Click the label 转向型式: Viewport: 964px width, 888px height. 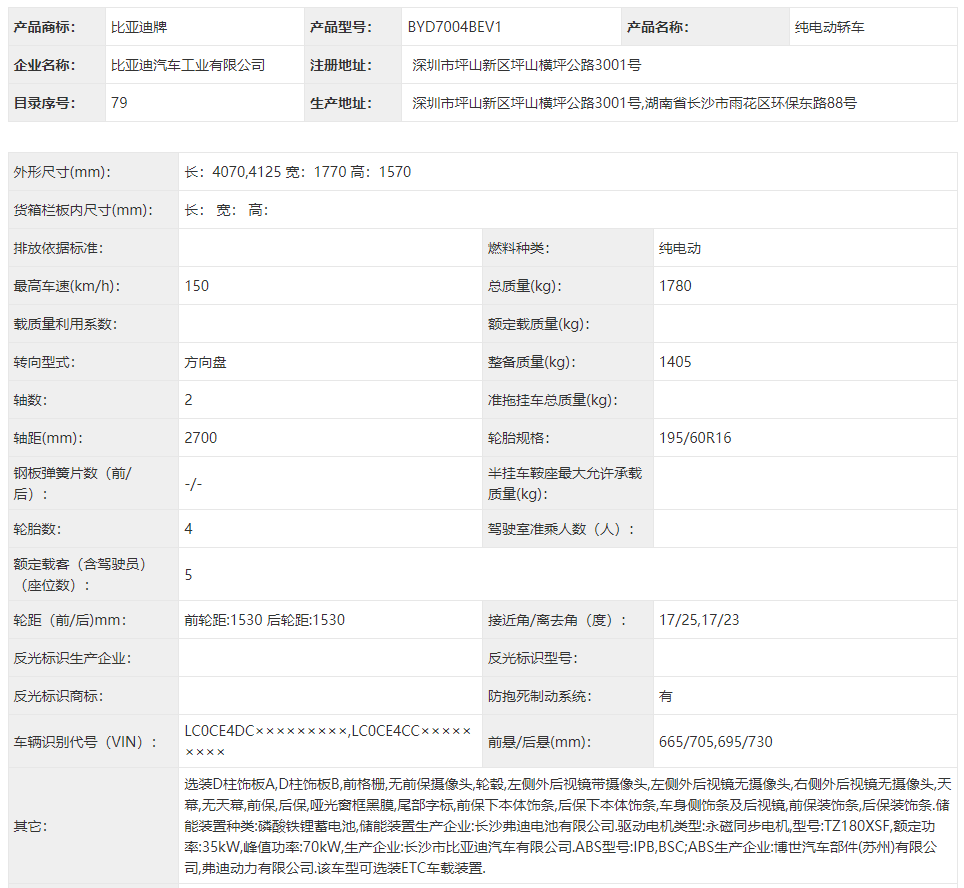[x=44, y=362]
